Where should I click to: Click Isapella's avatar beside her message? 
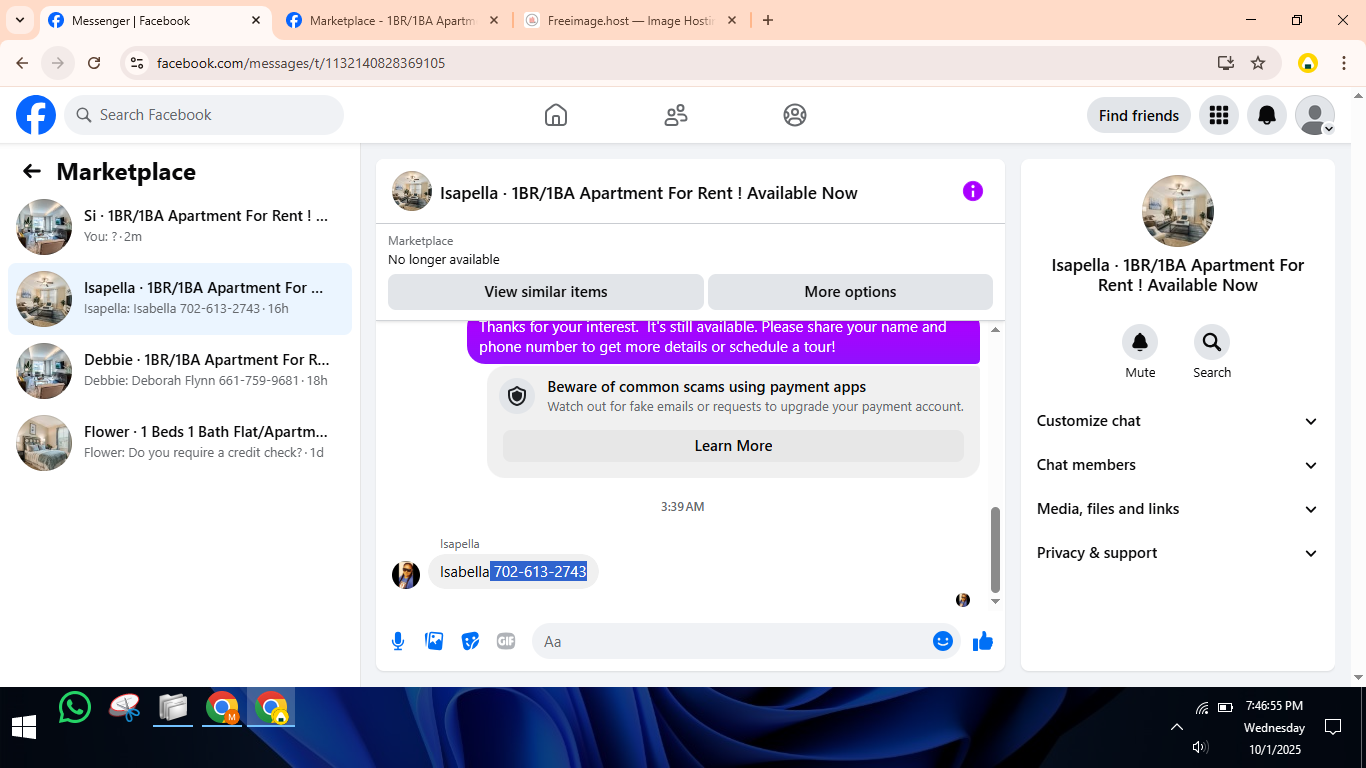406,574
